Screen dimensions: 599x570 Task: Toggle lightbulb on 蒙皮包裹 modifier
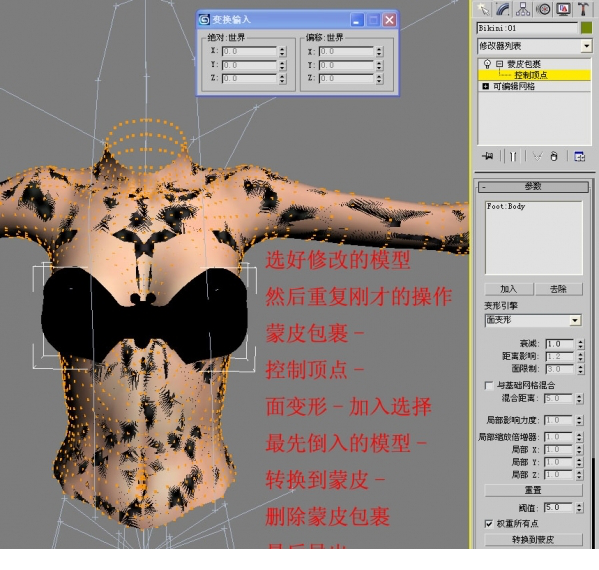pos(487,63)
